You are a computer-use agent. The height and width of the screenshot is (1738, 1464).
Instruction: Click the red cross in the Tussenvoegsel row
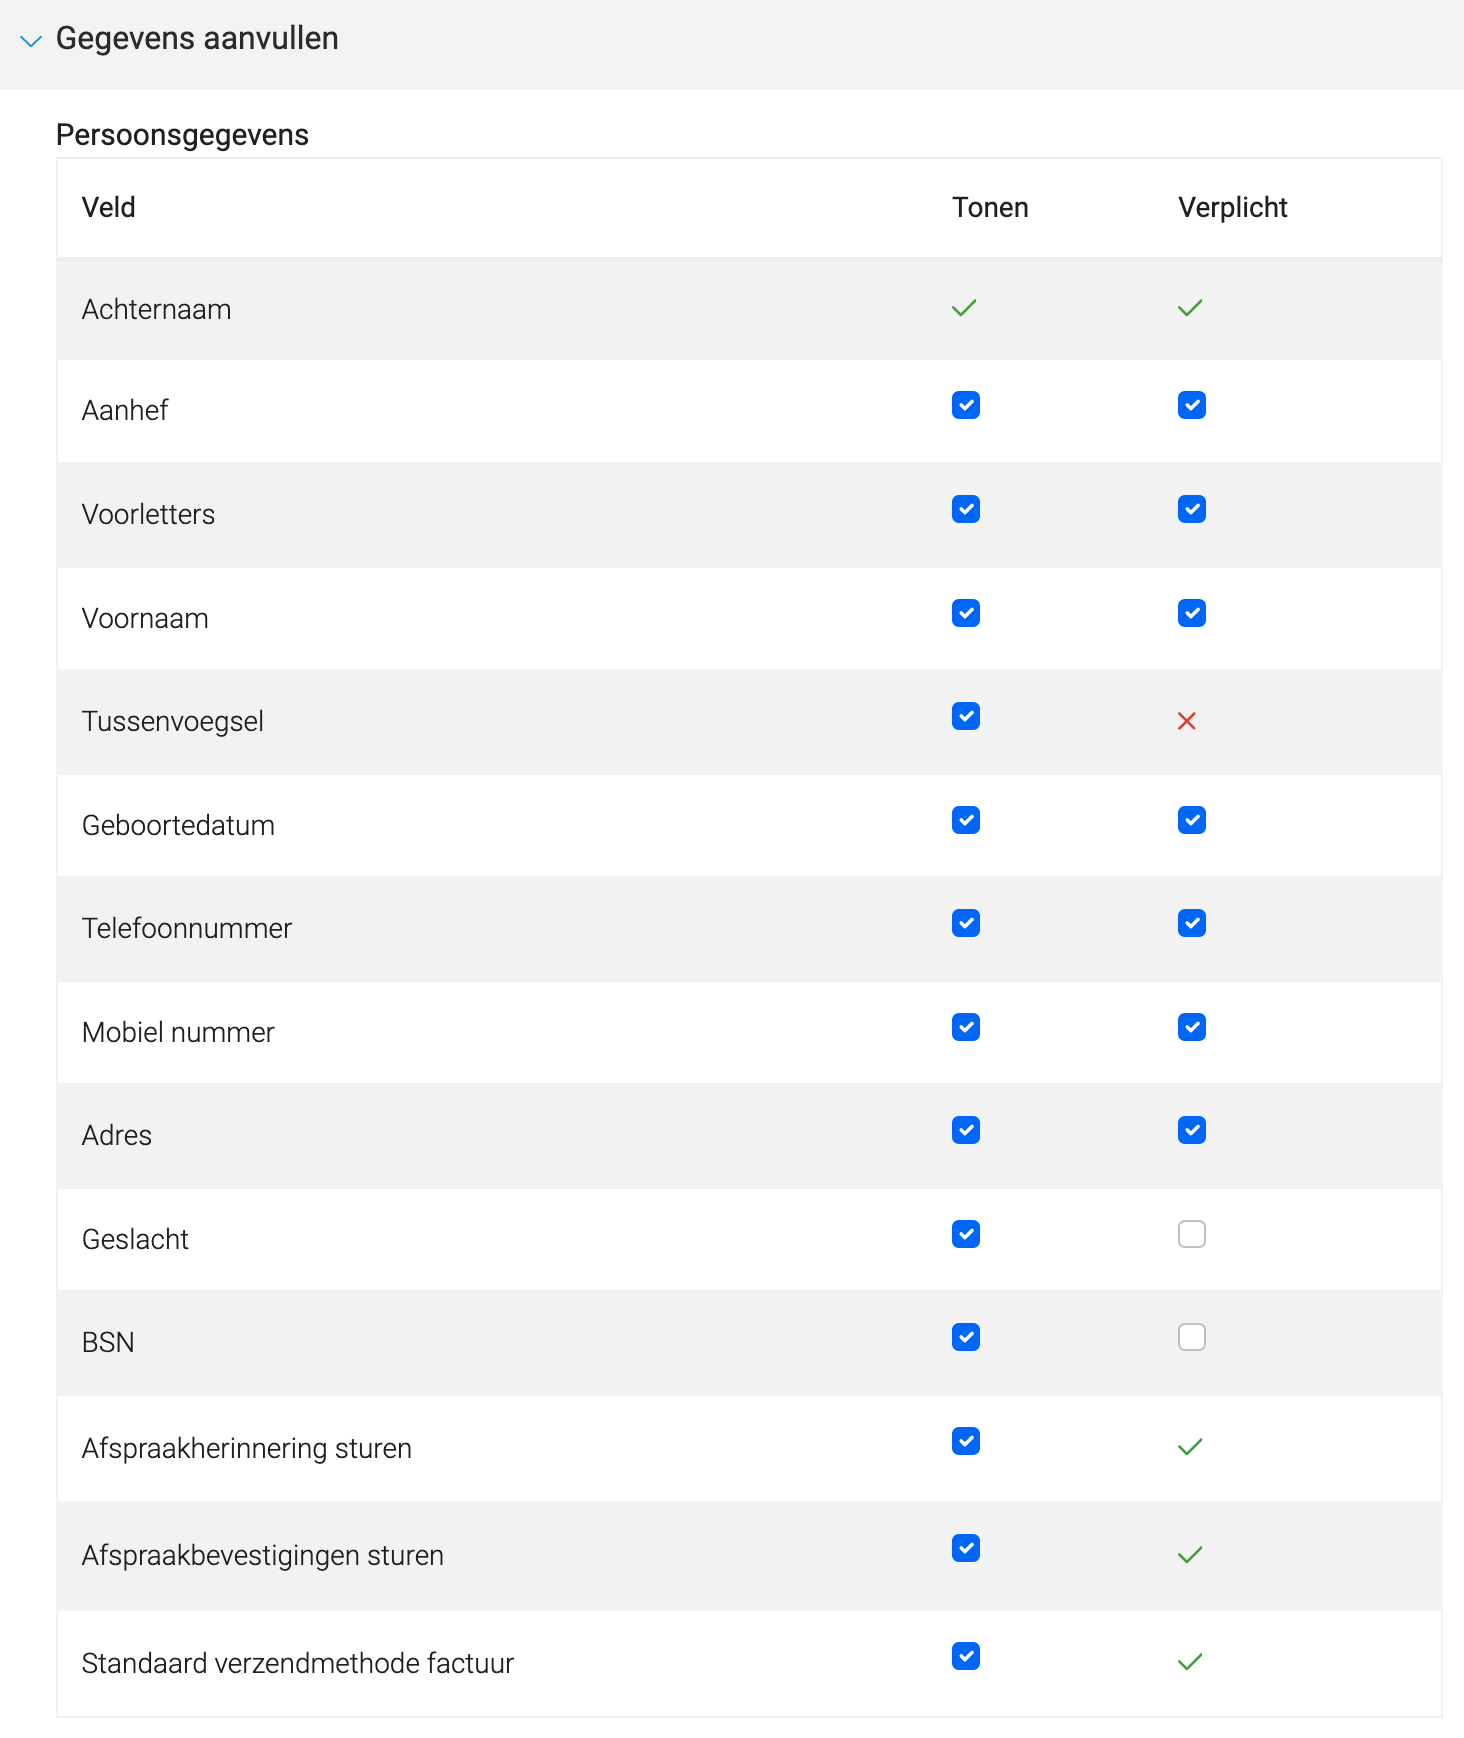1187,721
